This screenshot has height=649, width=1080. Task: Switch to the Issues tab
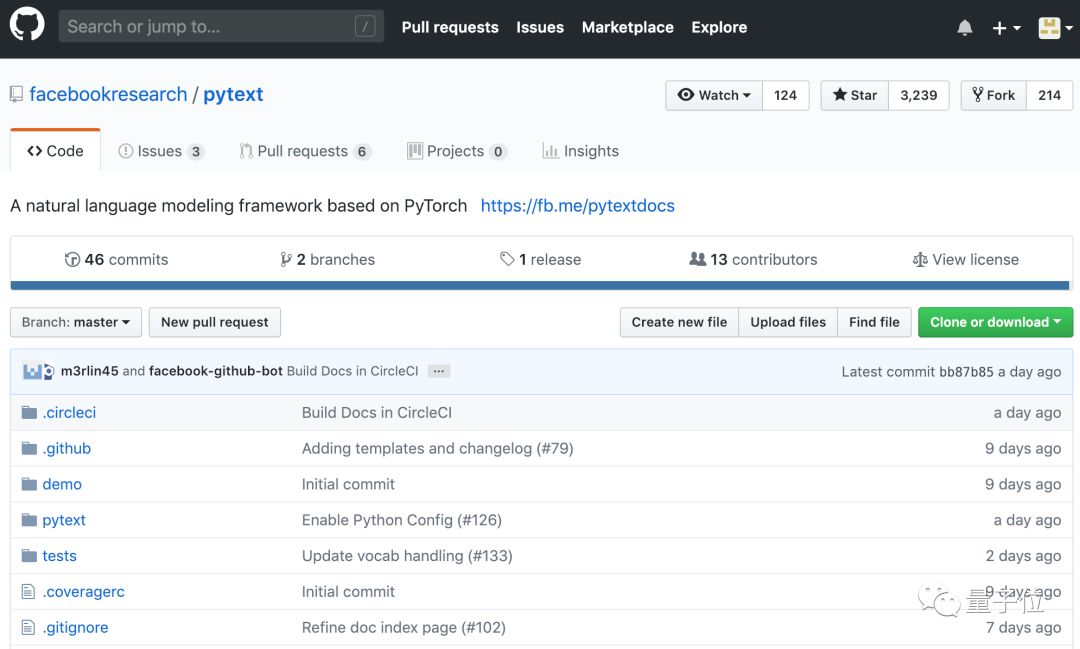coord(160,151)
